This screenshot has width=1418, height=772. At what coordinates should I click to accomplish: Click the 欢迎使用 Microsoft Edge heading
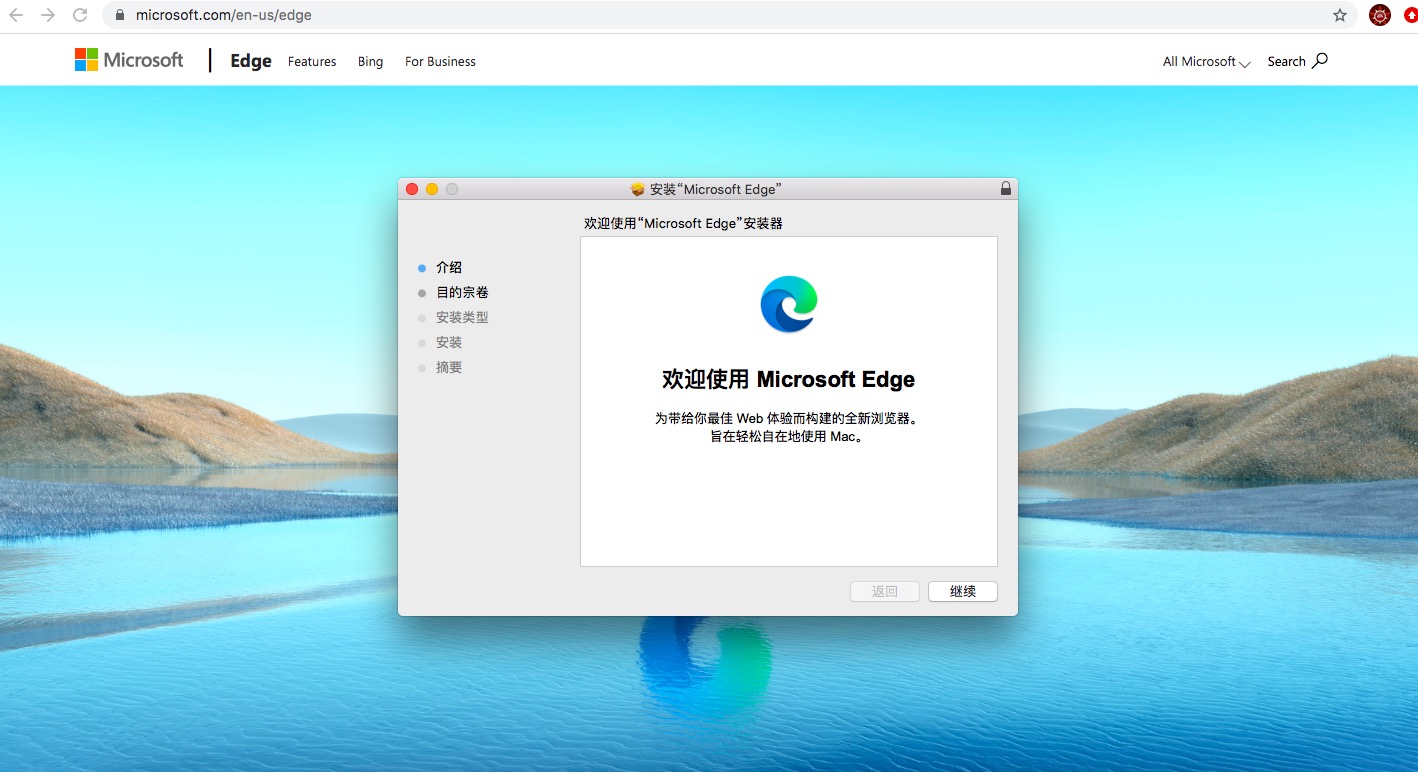pyautogui.click(x=789, y=380)
